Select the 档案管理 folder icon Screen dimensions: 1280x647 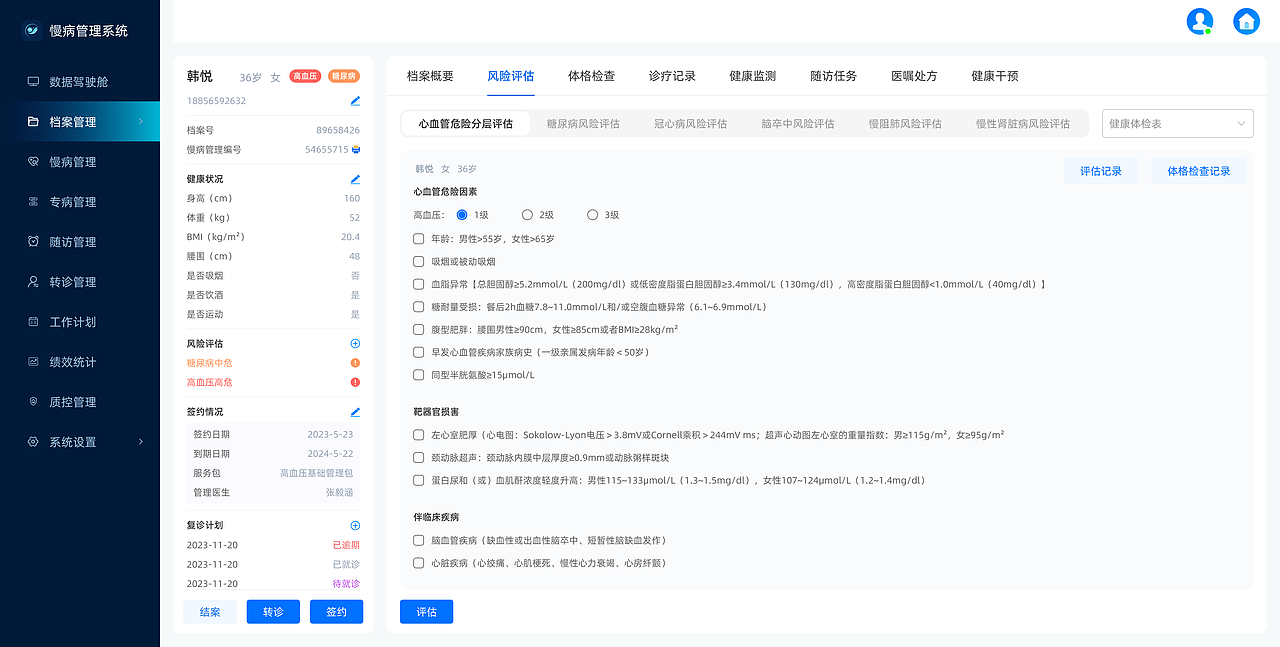point(33,122)
